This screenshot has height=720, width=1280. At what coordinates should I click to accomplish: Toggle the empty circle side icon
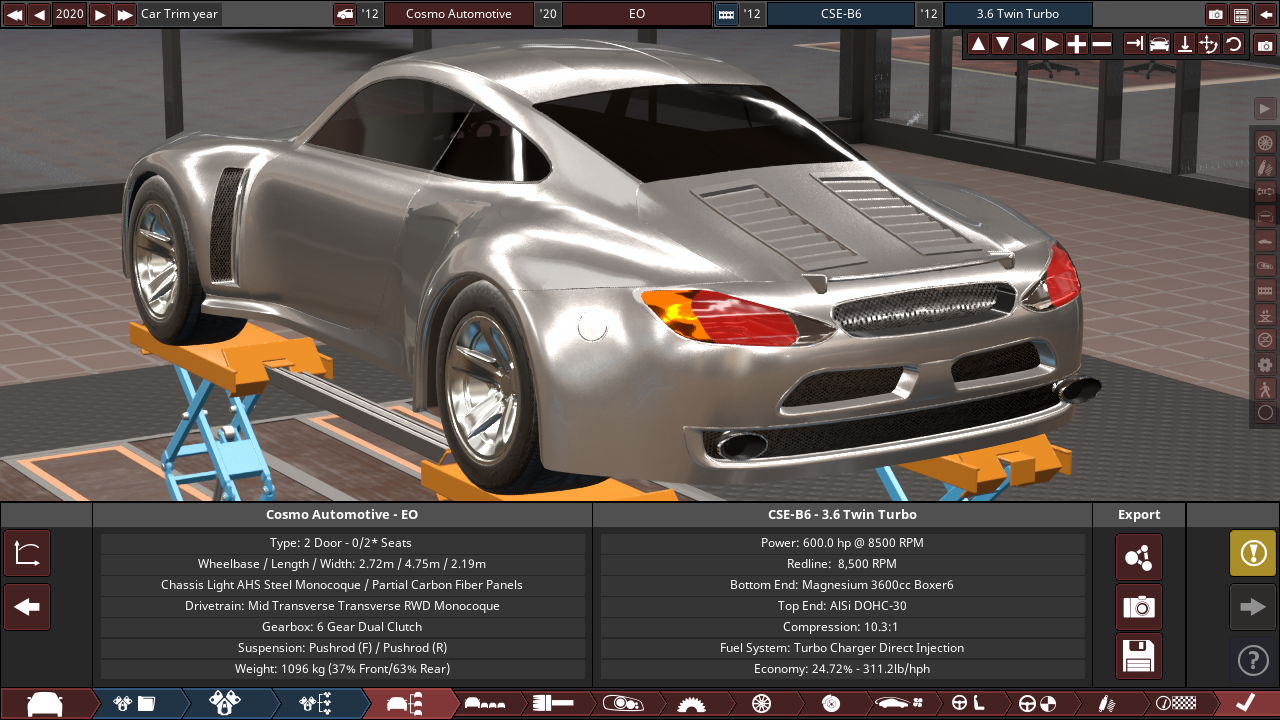coord(1265,412)
